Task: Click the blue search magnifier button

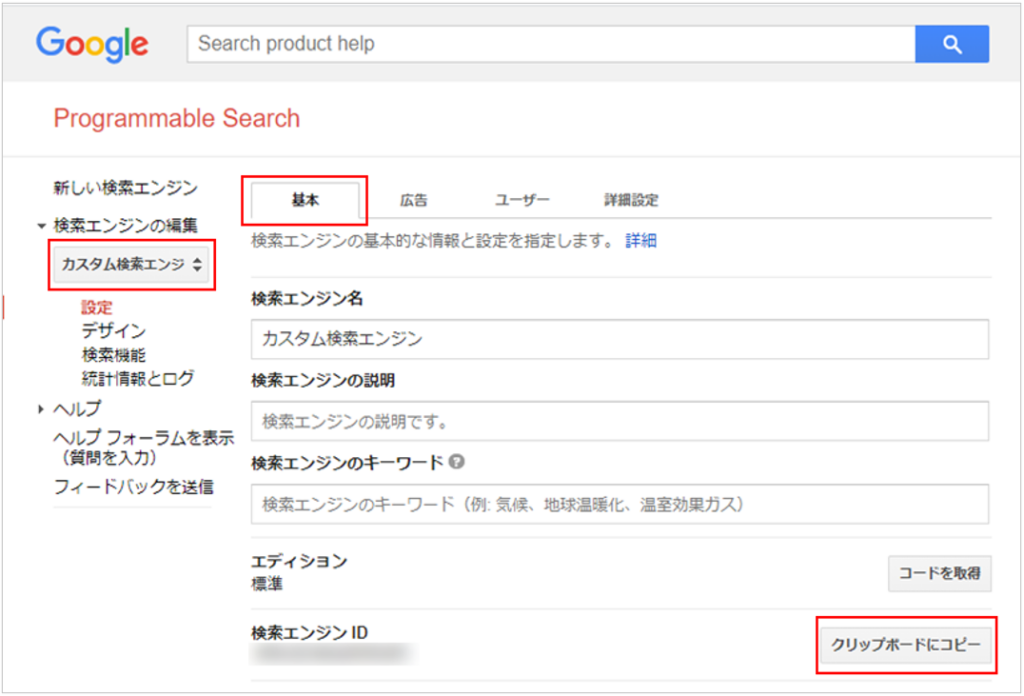Action: (x=951, y=44)
